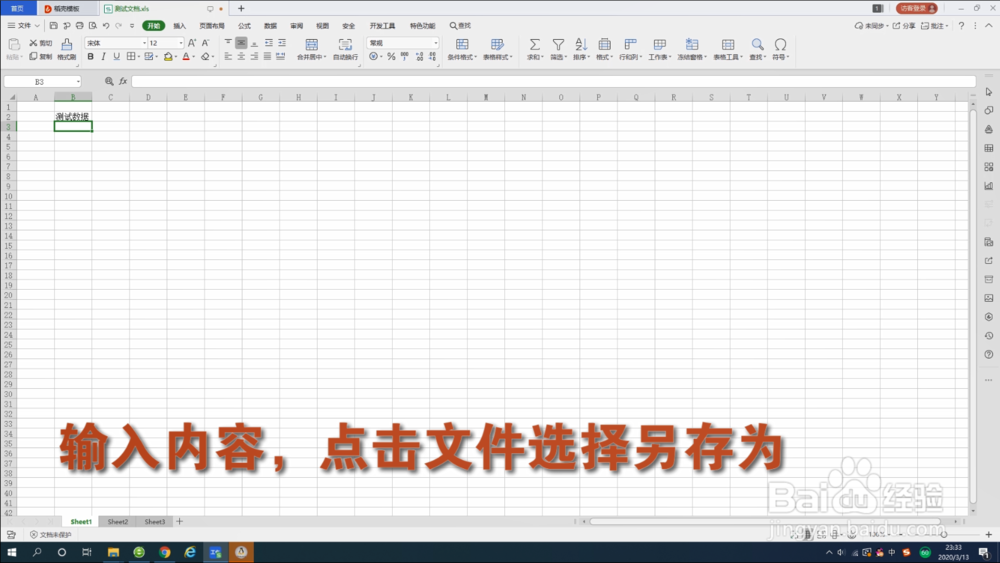This screenshot has width=1000, height=563.
Task: Switch to the 审阅 (Review) tab
Action: coord(297,26)
